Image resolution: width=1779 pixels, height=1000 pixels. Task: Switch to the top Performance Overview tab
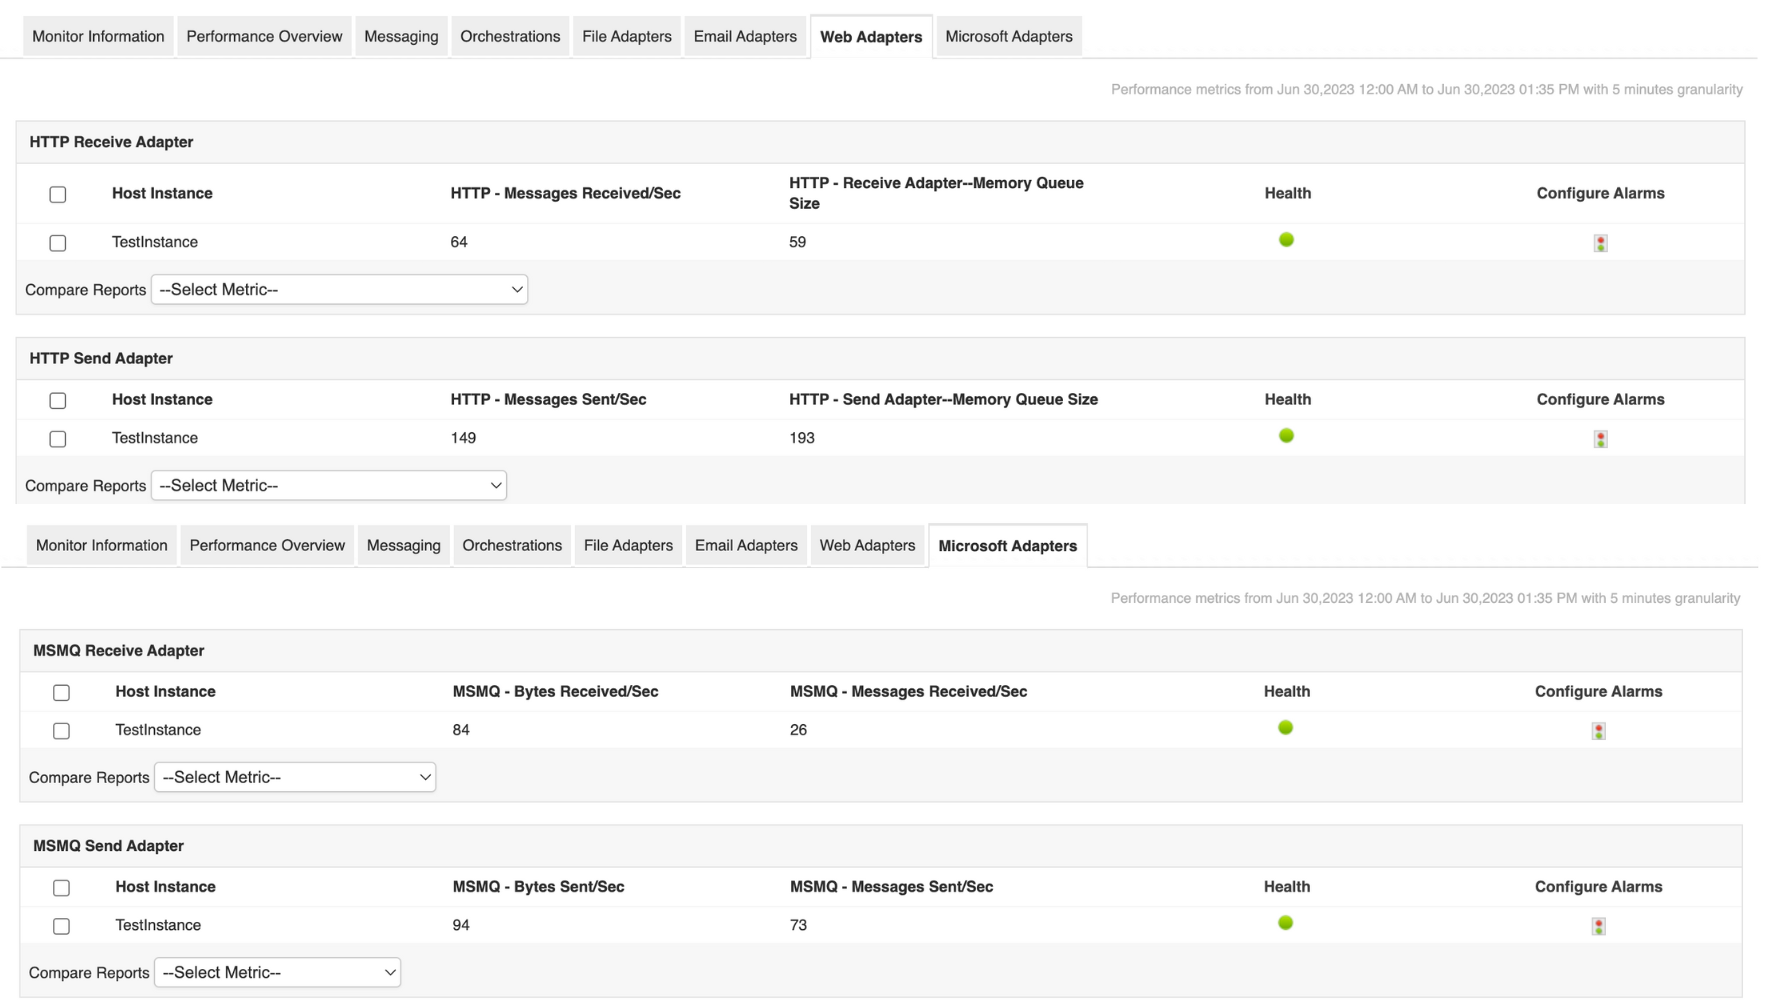(264, 37)
